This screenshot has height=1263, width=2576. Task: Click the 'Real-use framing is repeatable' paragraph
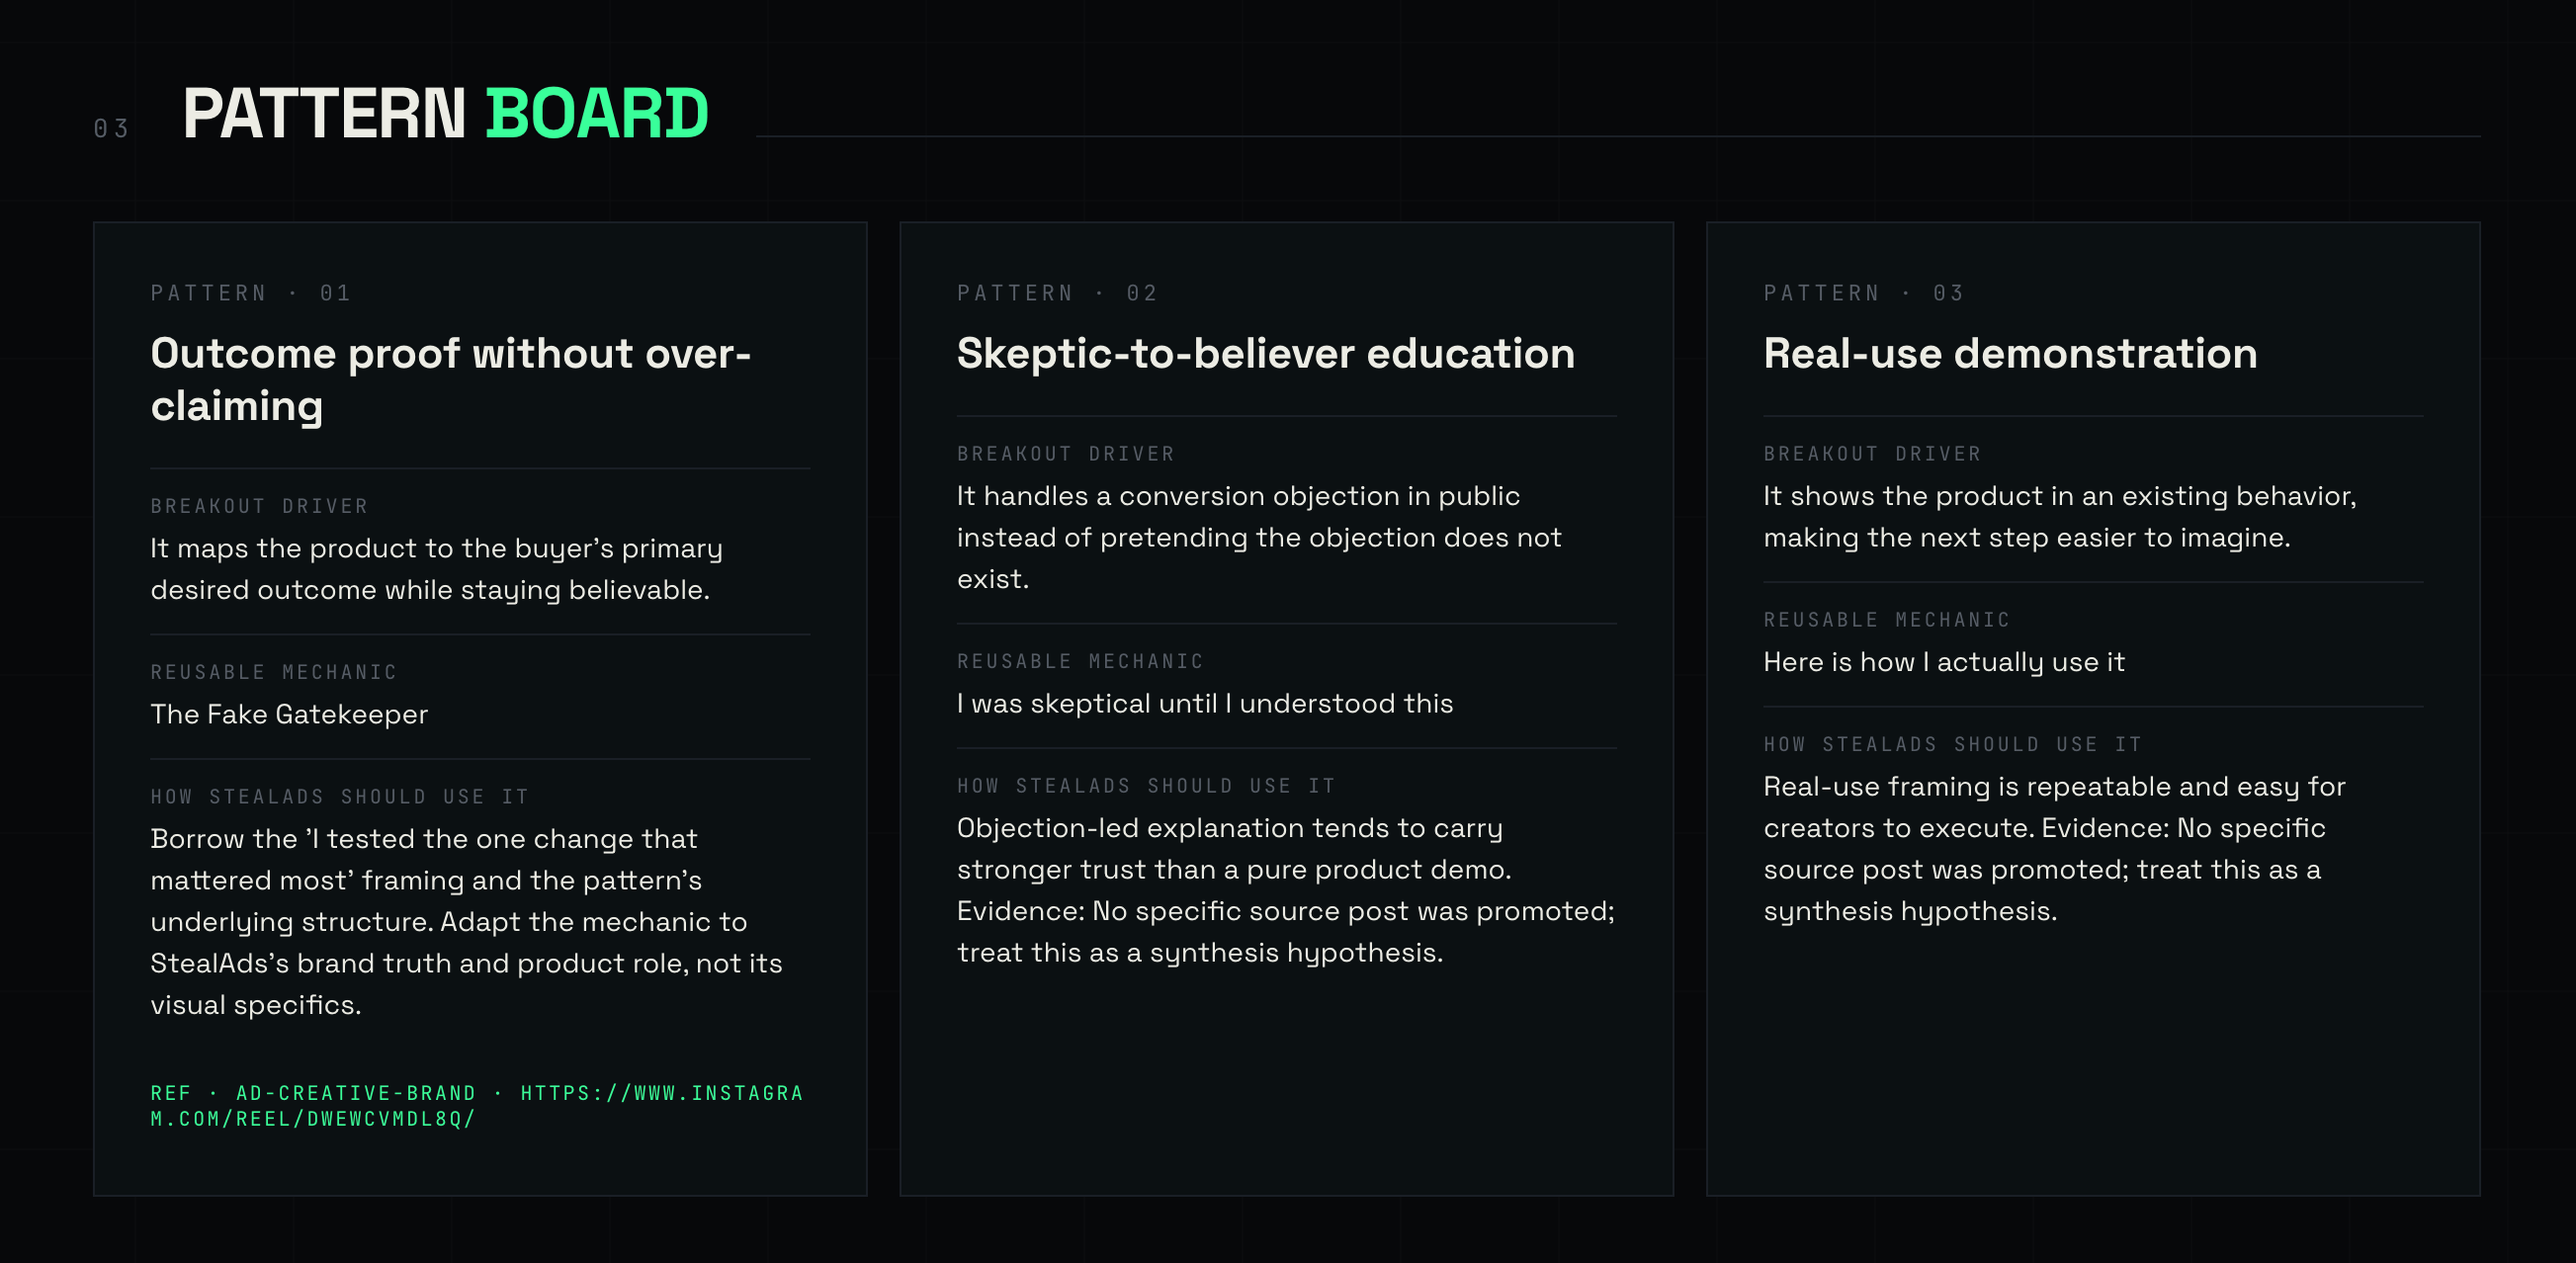(x=2053, y=848)
